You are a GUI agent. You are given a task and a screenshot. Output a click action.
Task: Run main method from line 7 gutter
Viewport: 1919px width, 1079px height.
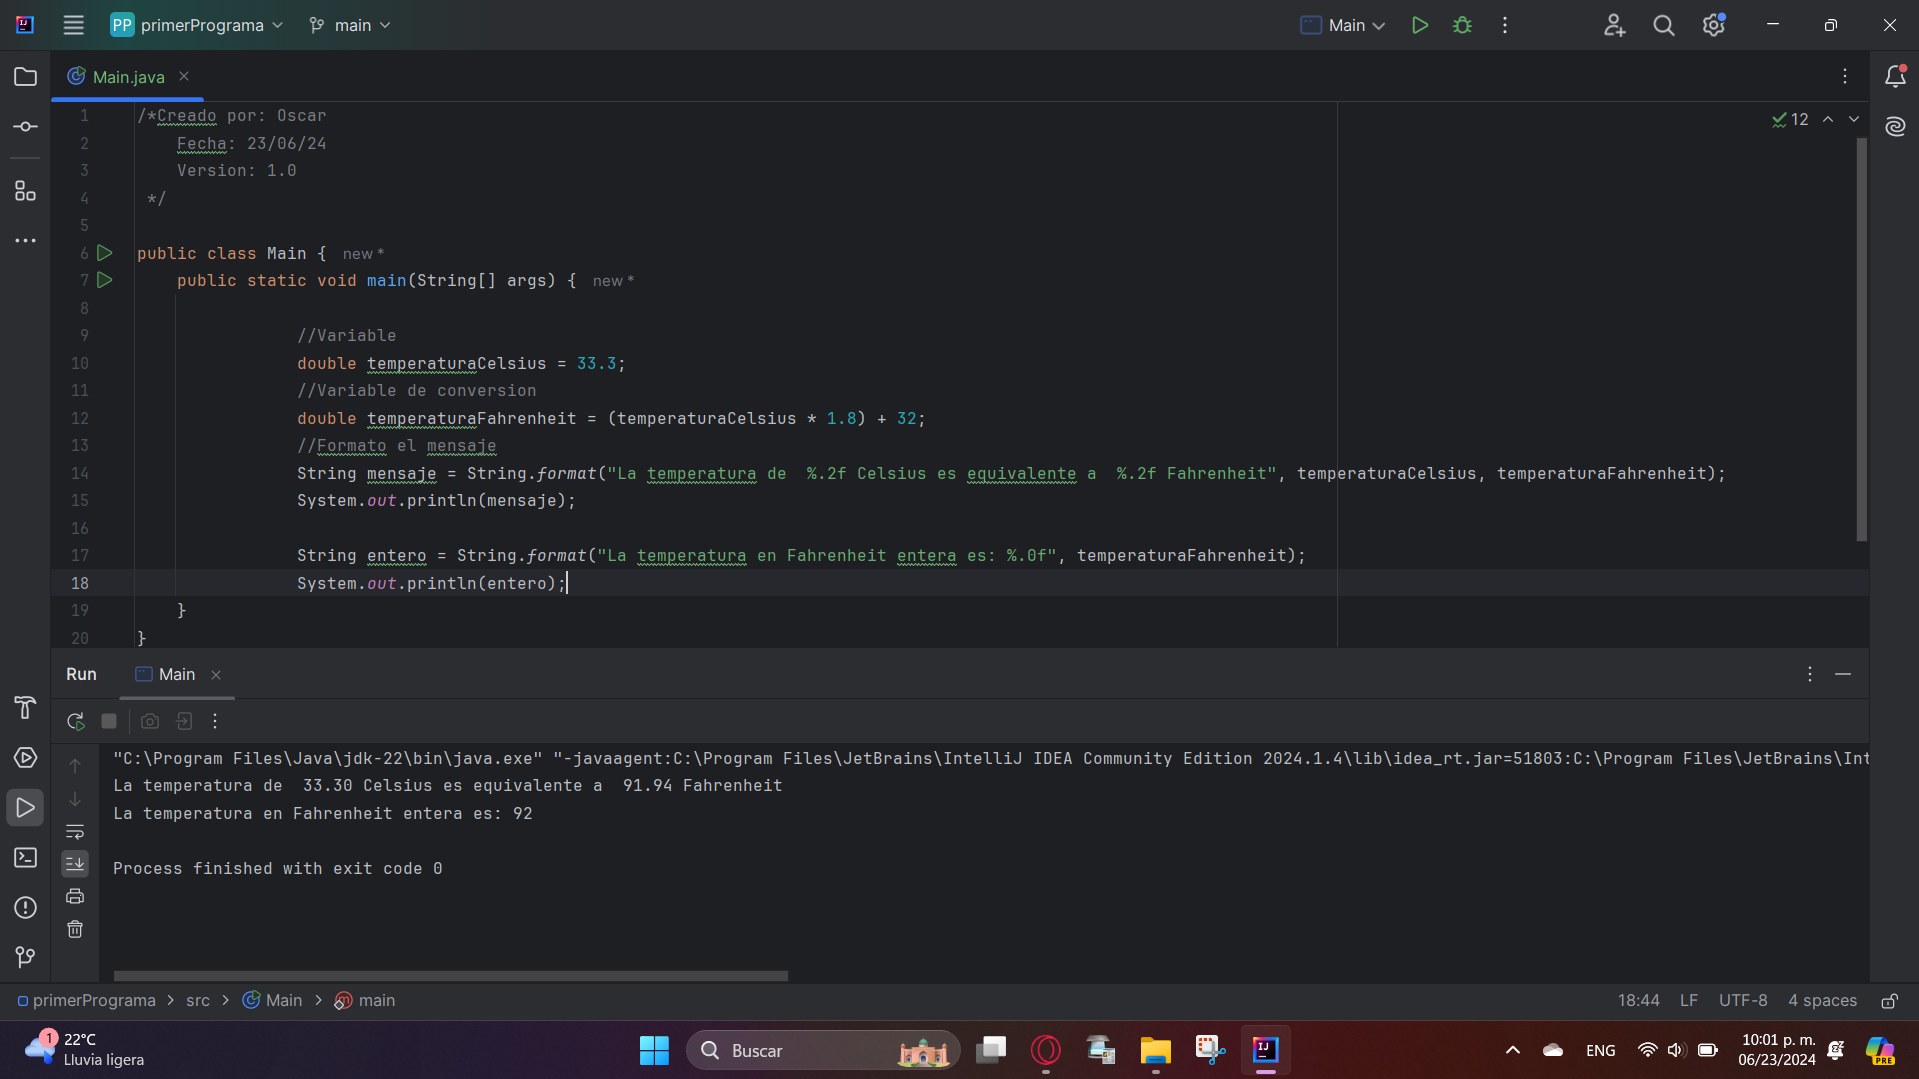click(x=104, y=281)
